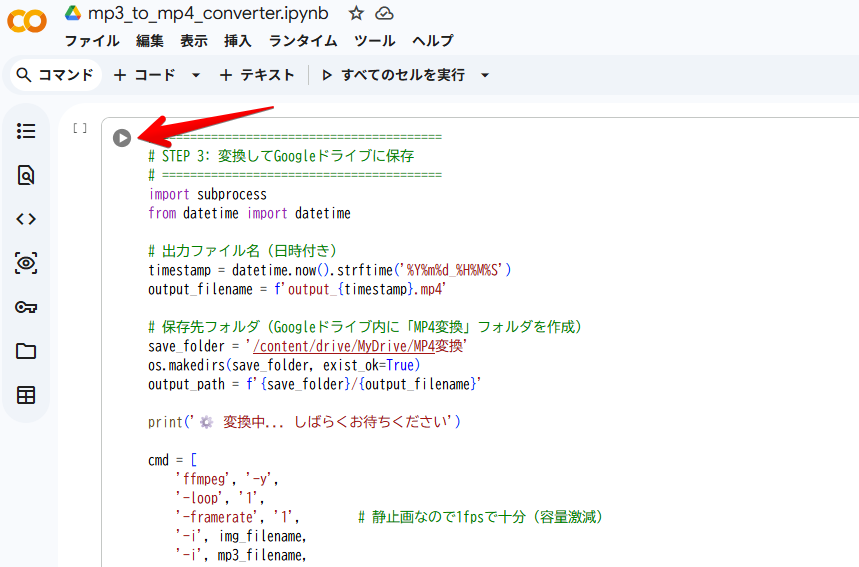Expand the run-all options dropdown arrow
The width and height of the screenshot is (859, 567).
pos(485,75)
